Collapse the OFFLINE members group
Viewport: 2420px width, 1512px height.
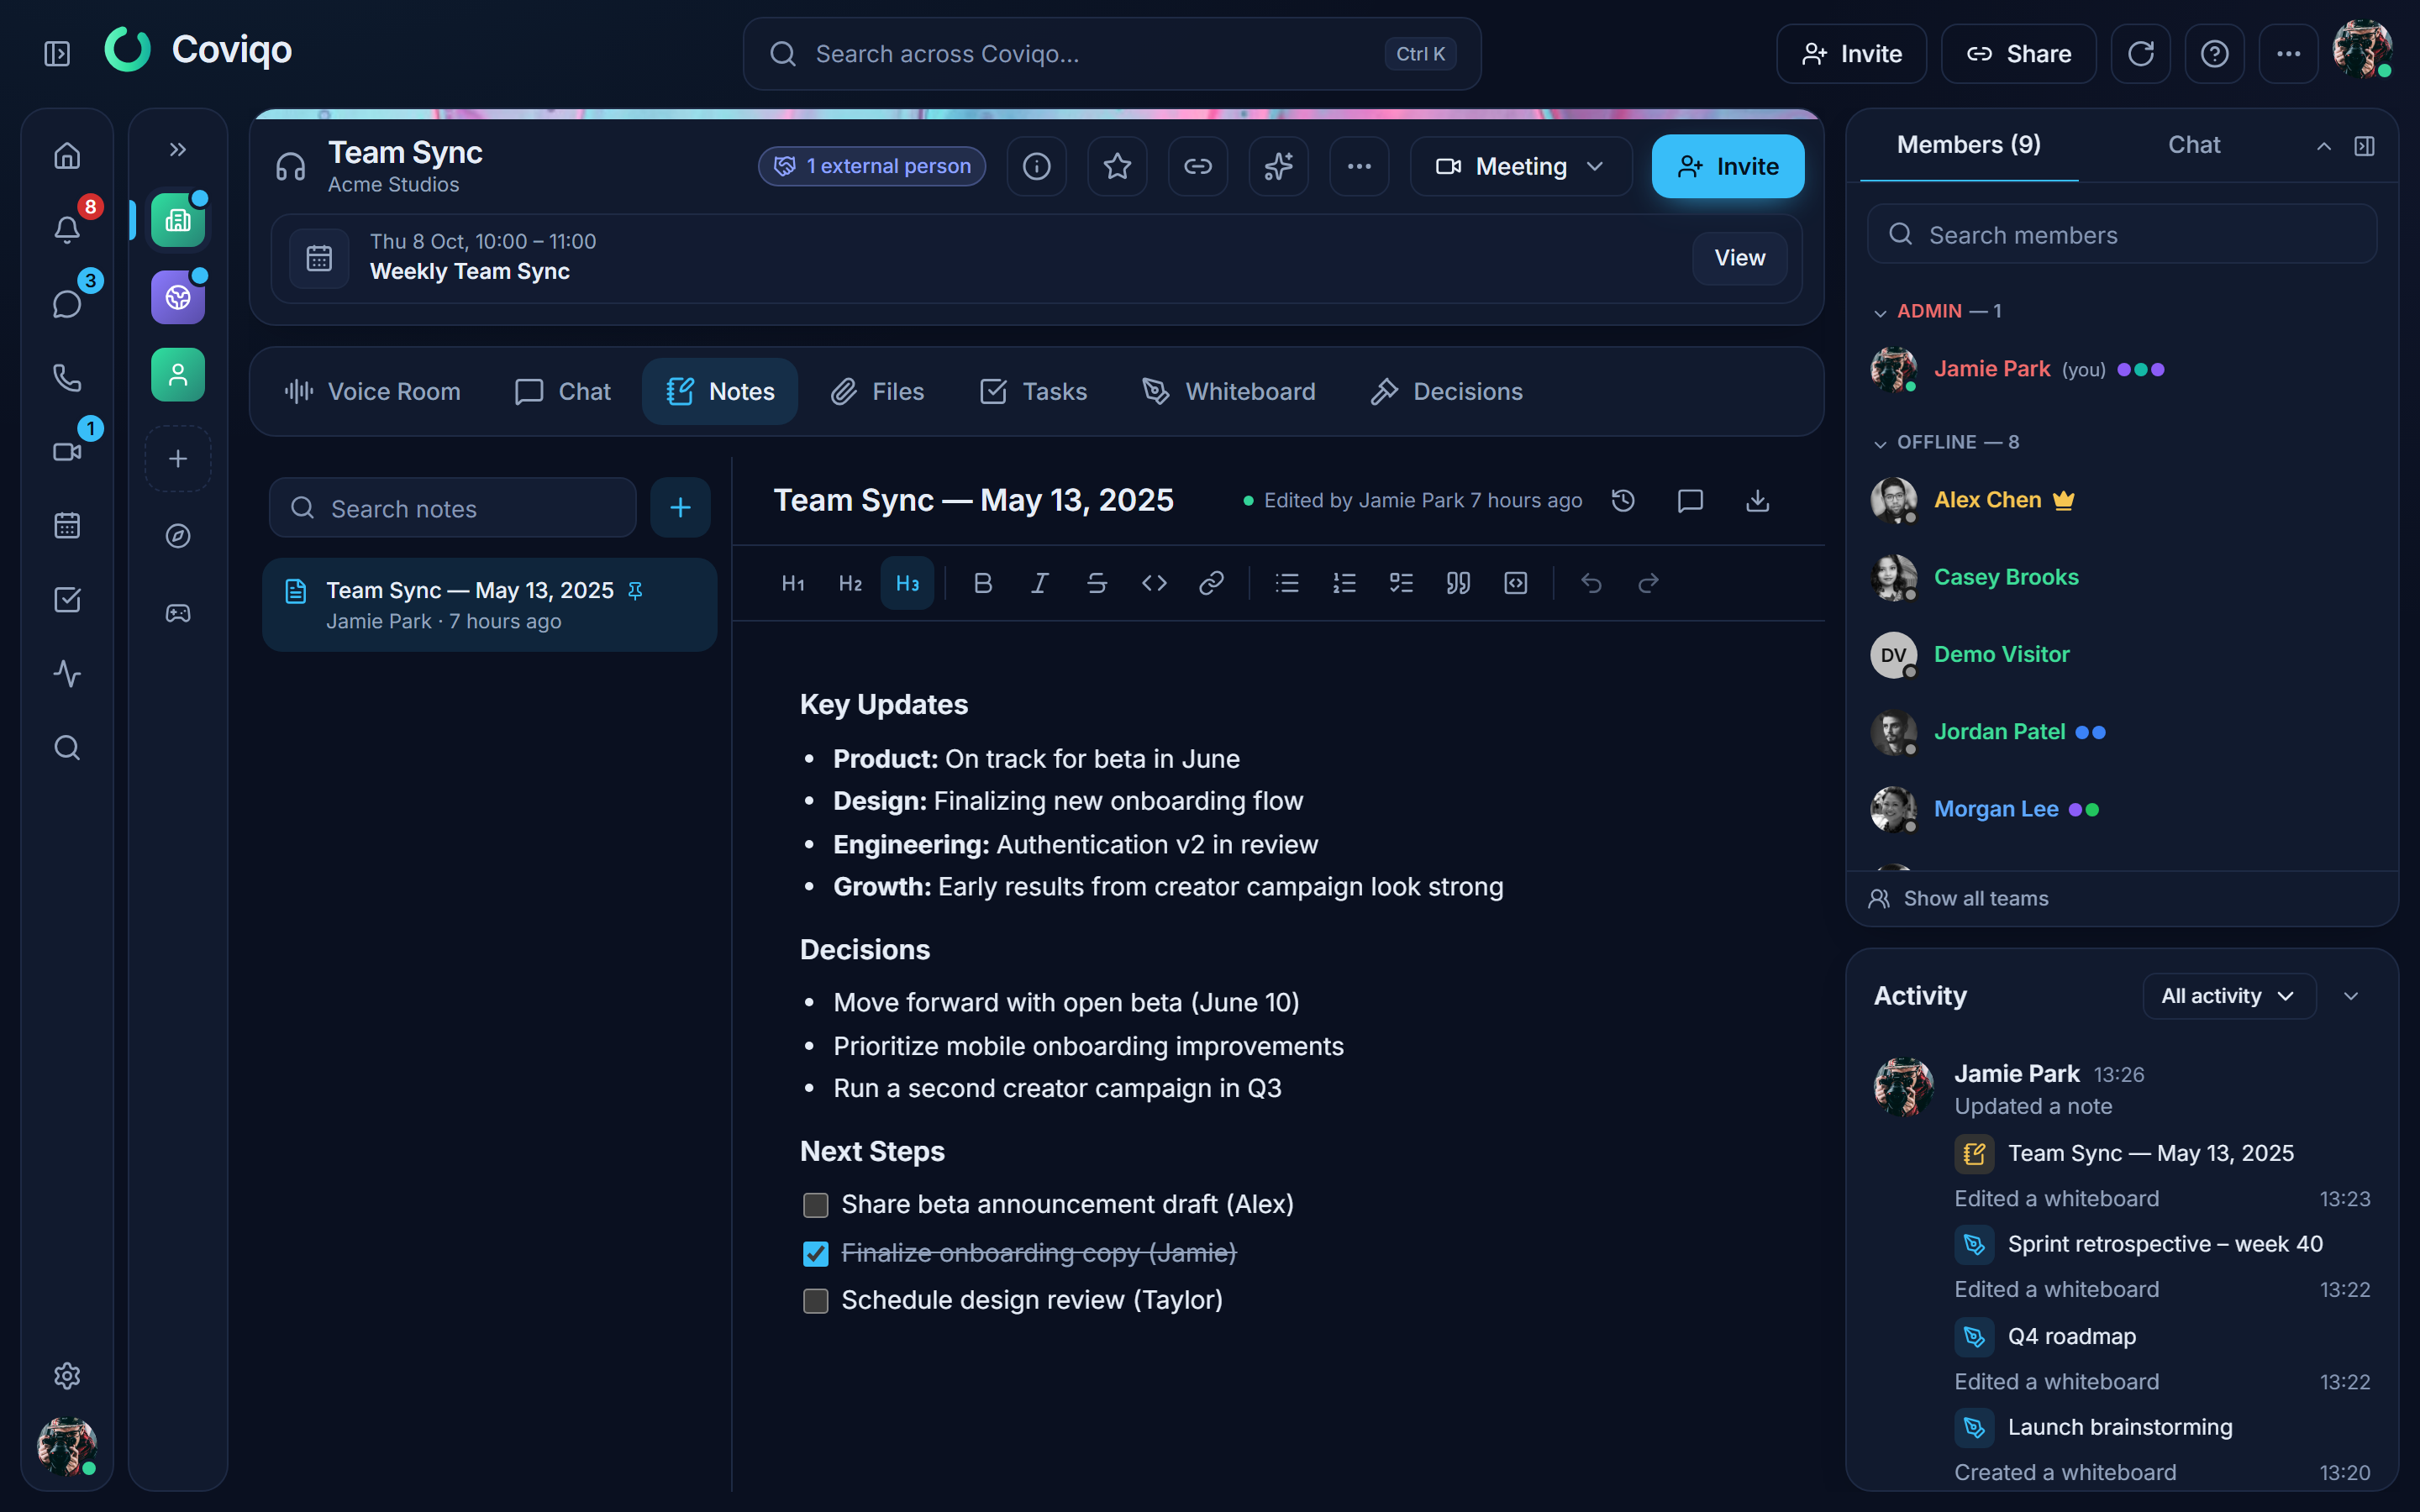click(1880, 442)
